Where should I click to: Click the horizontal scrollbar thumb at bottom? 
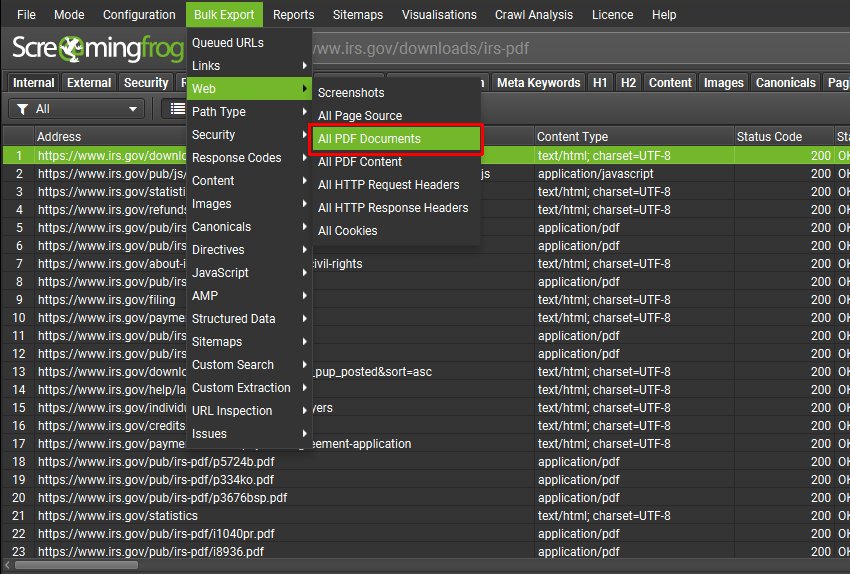76,565
